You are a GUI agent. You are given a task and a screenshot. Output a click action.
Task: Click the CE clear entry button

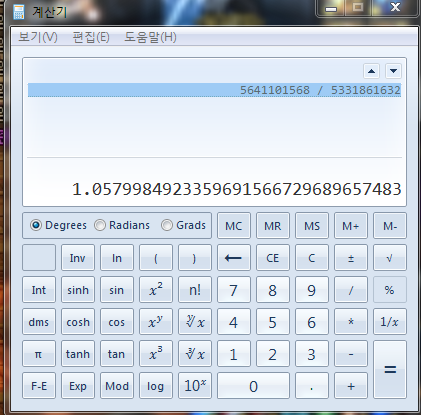[x=273, y=258]
